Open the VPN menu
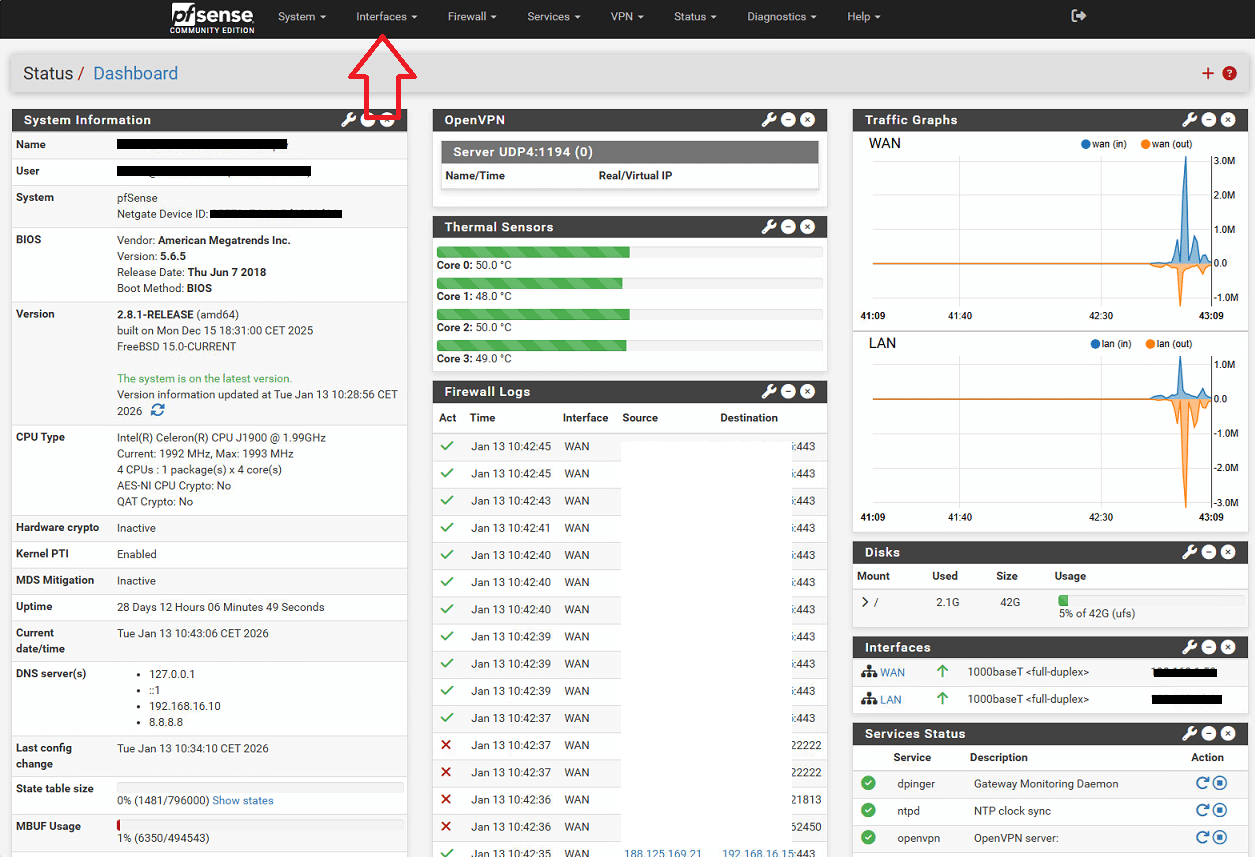Viewport: 1255px width, 857px height. pos(626,17)
